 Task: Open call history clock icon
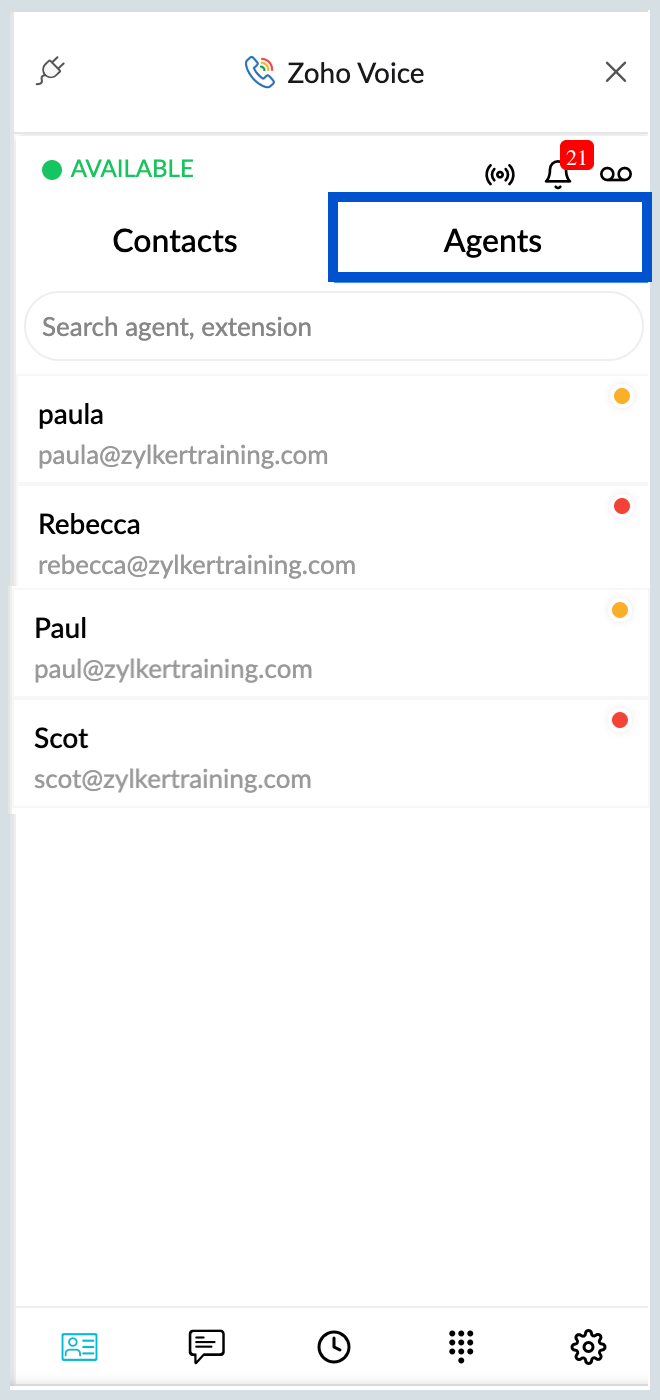click(334, 1346)
